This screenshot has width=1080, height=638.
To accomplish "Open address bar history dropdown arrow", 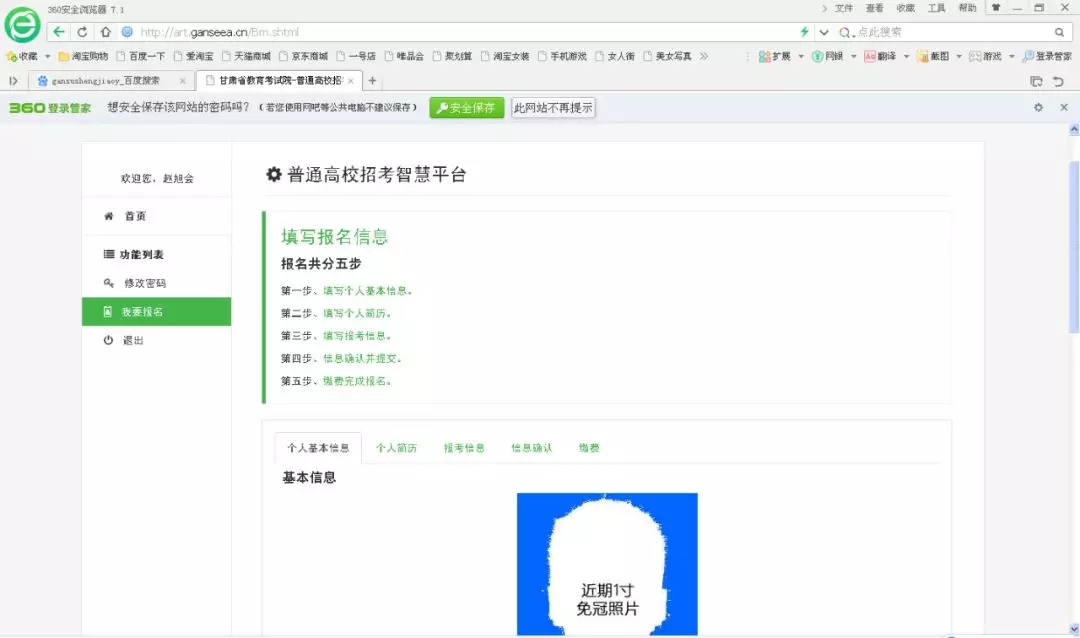I will tap(824, 32).
